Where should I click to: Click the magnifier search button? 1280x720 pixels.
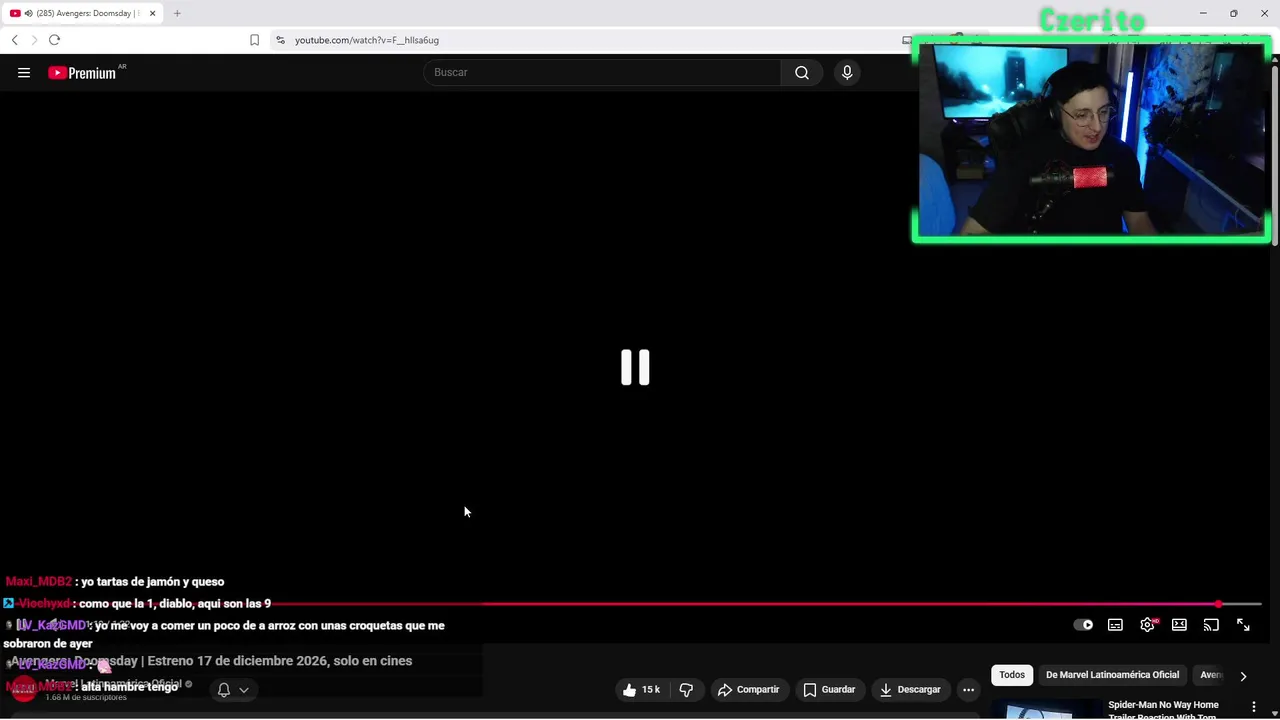pos(802,72)
